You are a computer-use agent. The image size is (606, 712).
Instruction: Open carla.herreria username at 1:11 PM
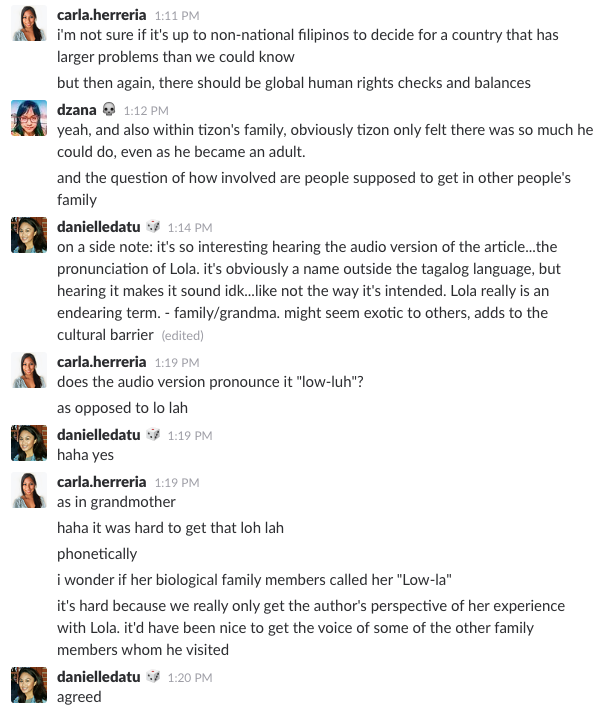coord(102,15)
